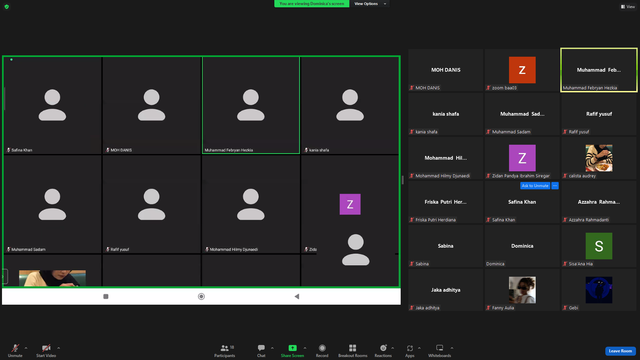Viewport: 640px width, 360px height.
Task: Open Breakout Rooms
Action: pyautogui.click(x=353, y=350)
